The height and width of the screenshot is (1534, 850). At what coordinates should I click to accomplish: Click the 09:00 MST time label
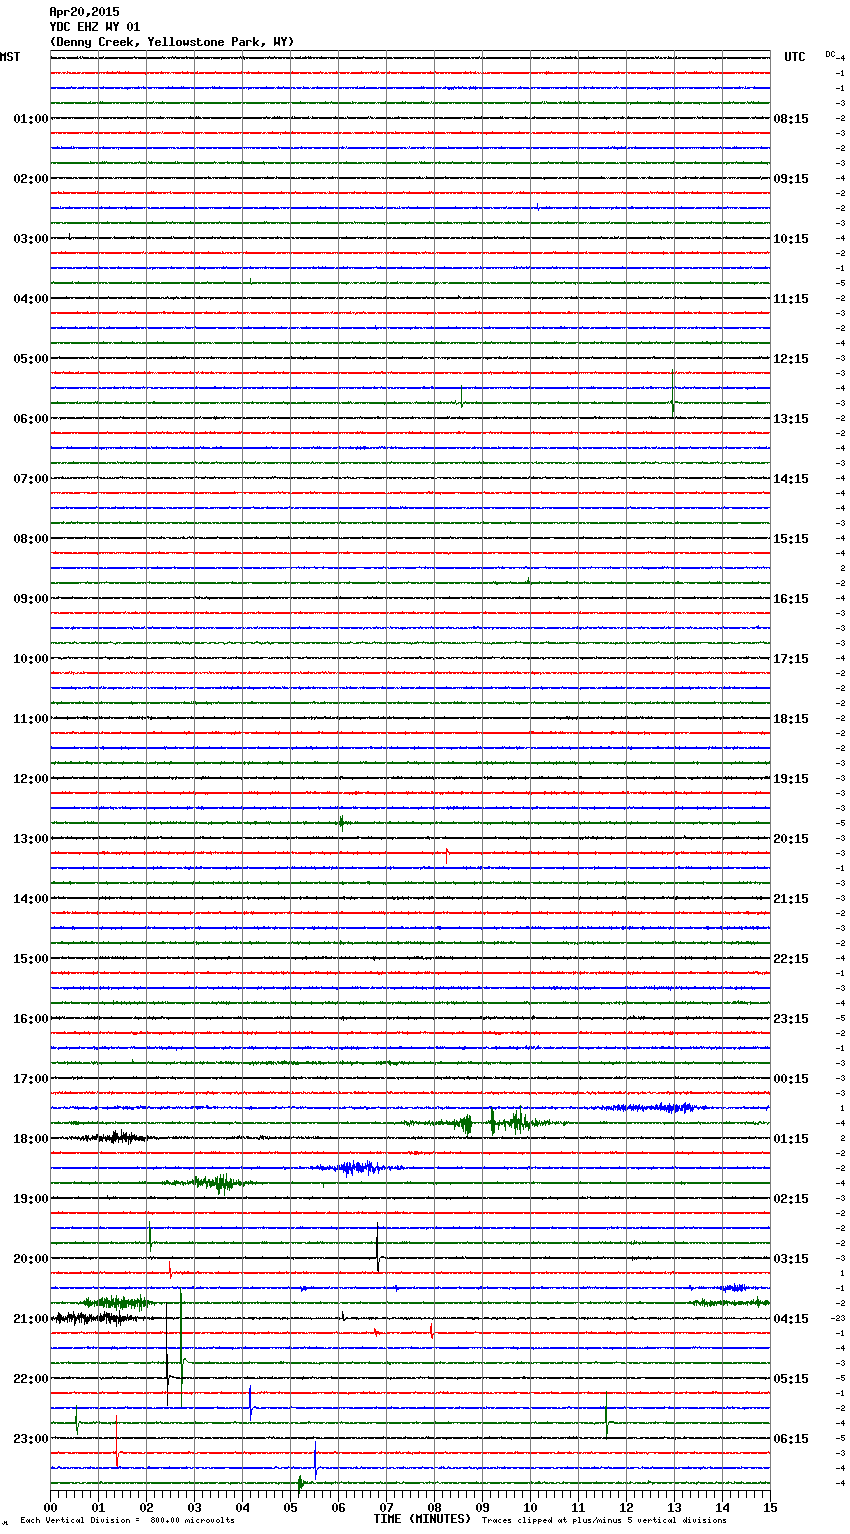(31, 599)
